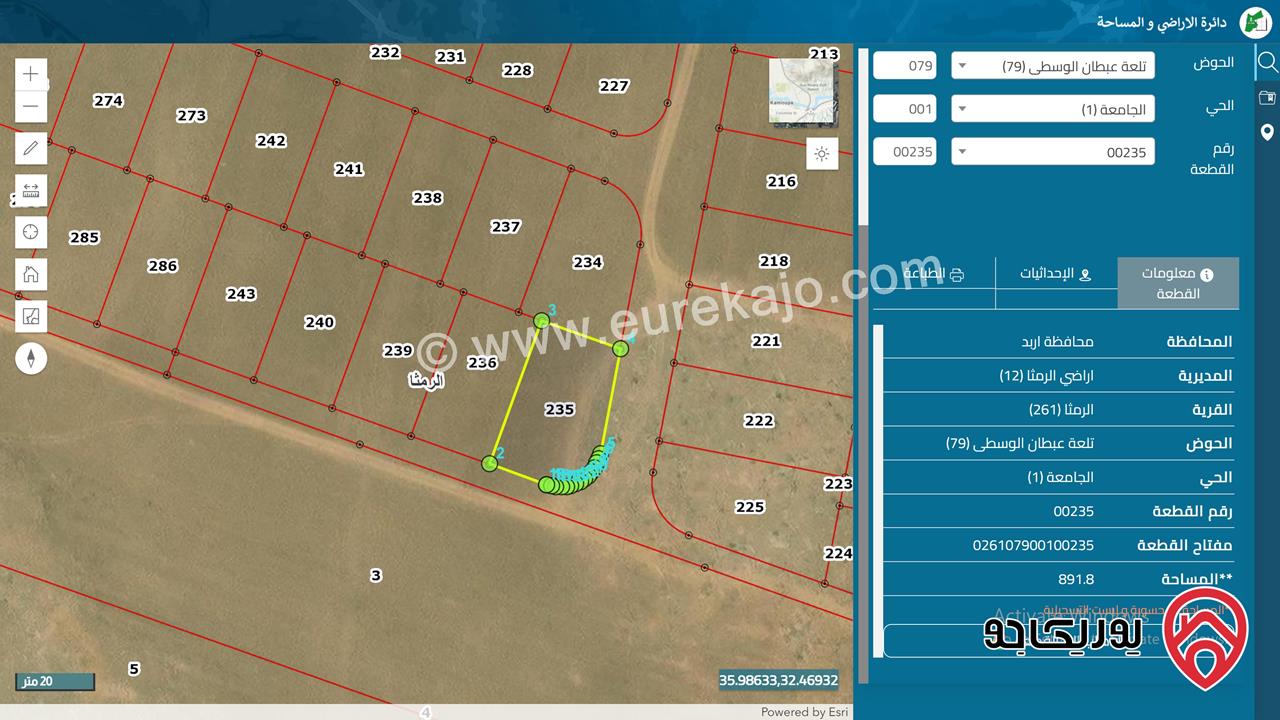This screenshot has height=720, width=1280.
Task: Click the parcel key 026107900100235
Action: 1033,545
